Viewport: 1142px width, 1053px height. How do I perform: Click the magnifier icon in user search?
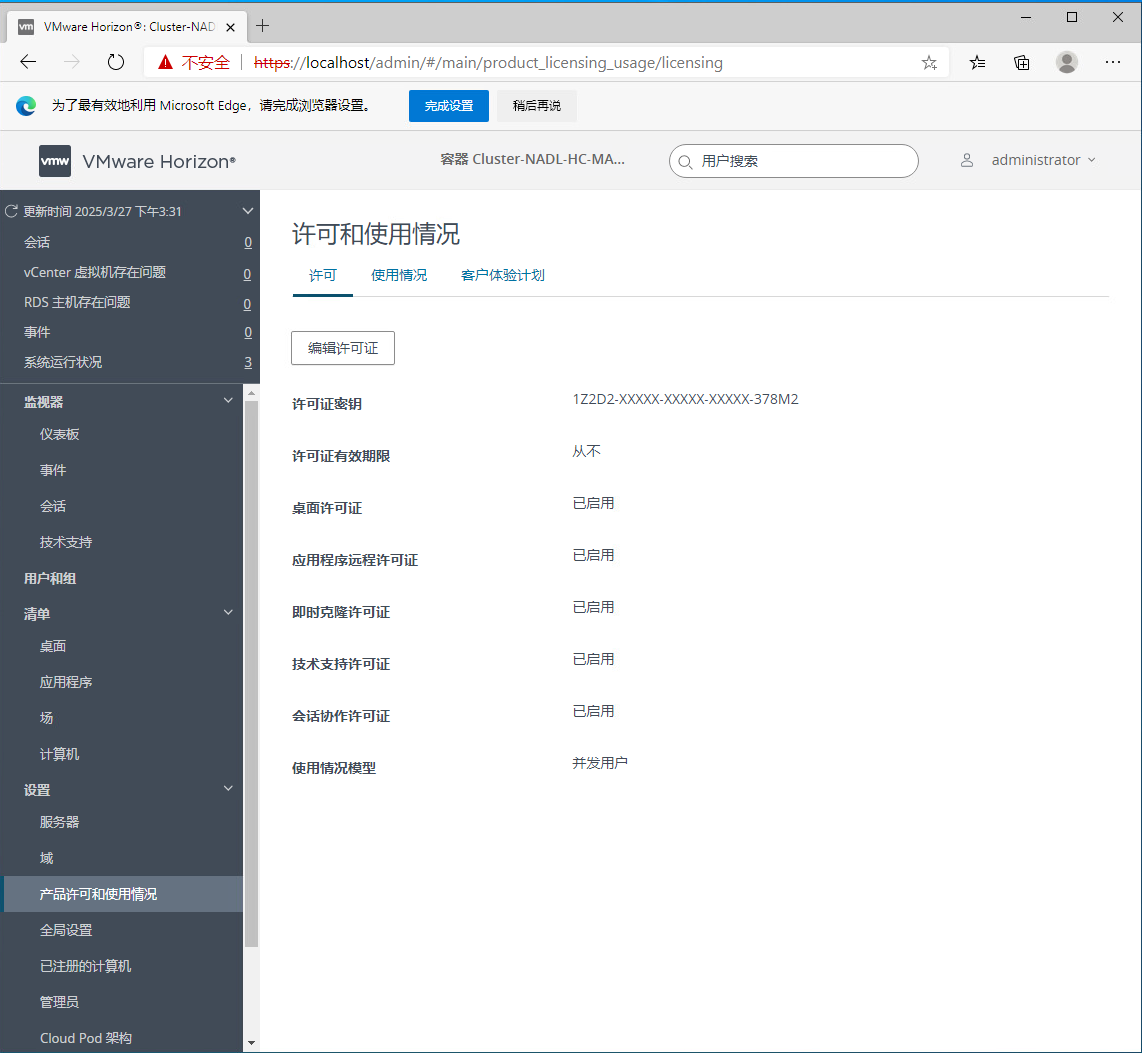(x=685, y=162)
